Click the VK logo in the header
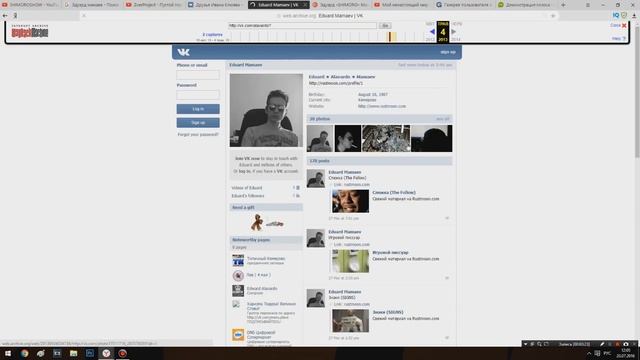Image resolution: width=640 pixels, height=360 pixels. coord(184,52)
